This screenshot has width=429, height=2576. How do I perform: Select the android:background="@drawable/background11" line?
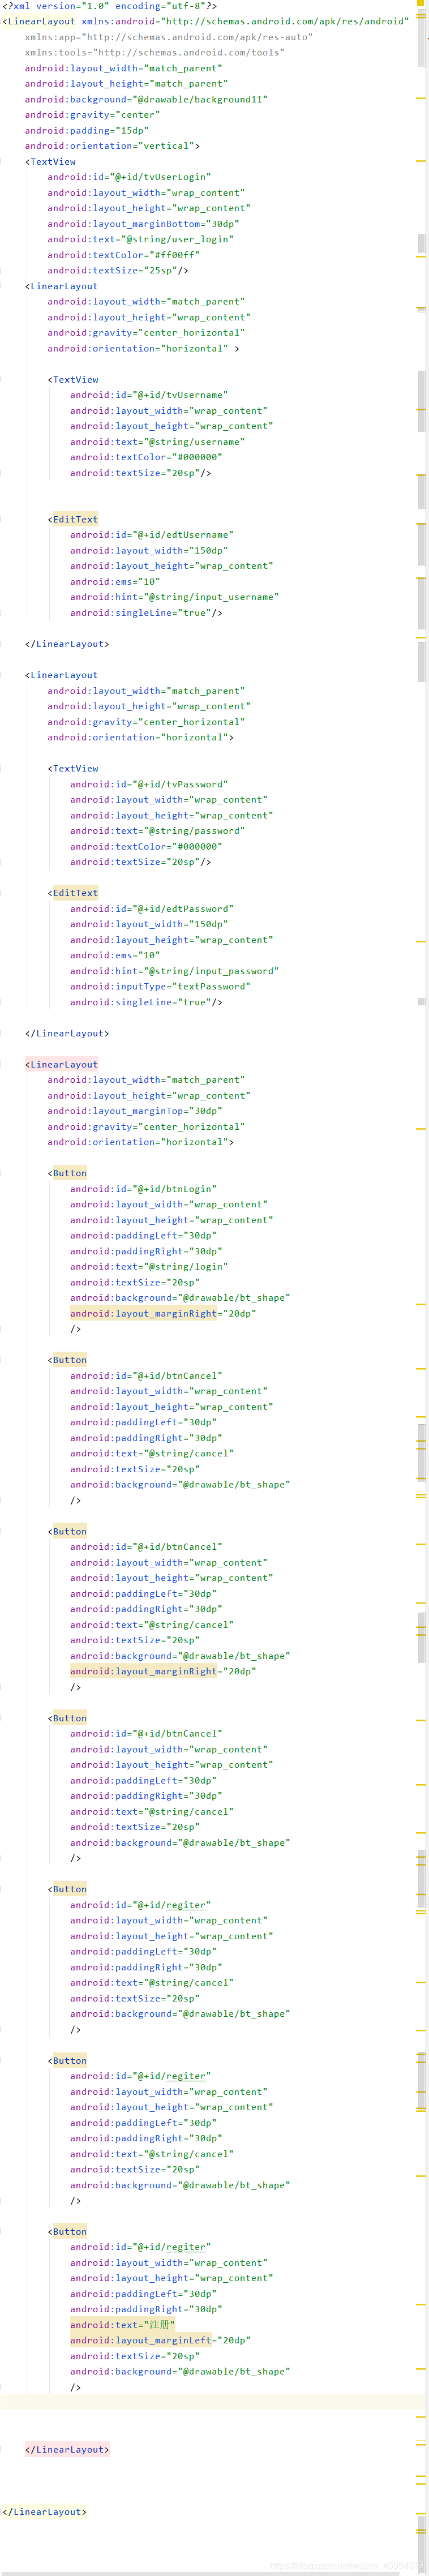point(146,99)
